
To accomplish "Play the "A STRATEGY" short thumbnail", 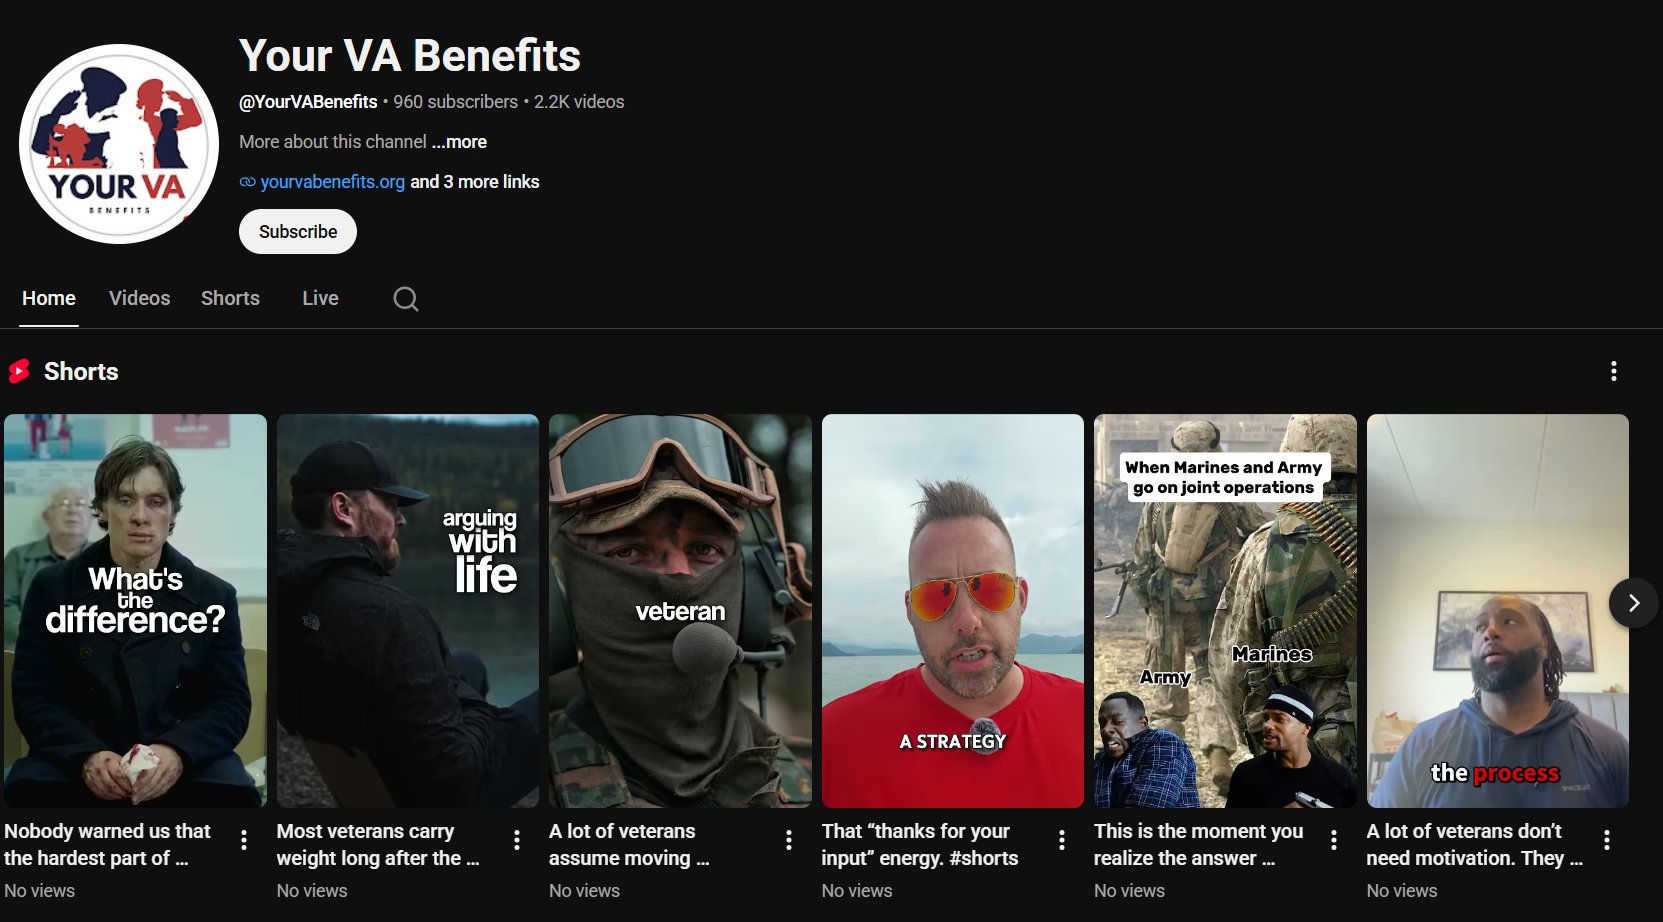I will pos(953,611).
